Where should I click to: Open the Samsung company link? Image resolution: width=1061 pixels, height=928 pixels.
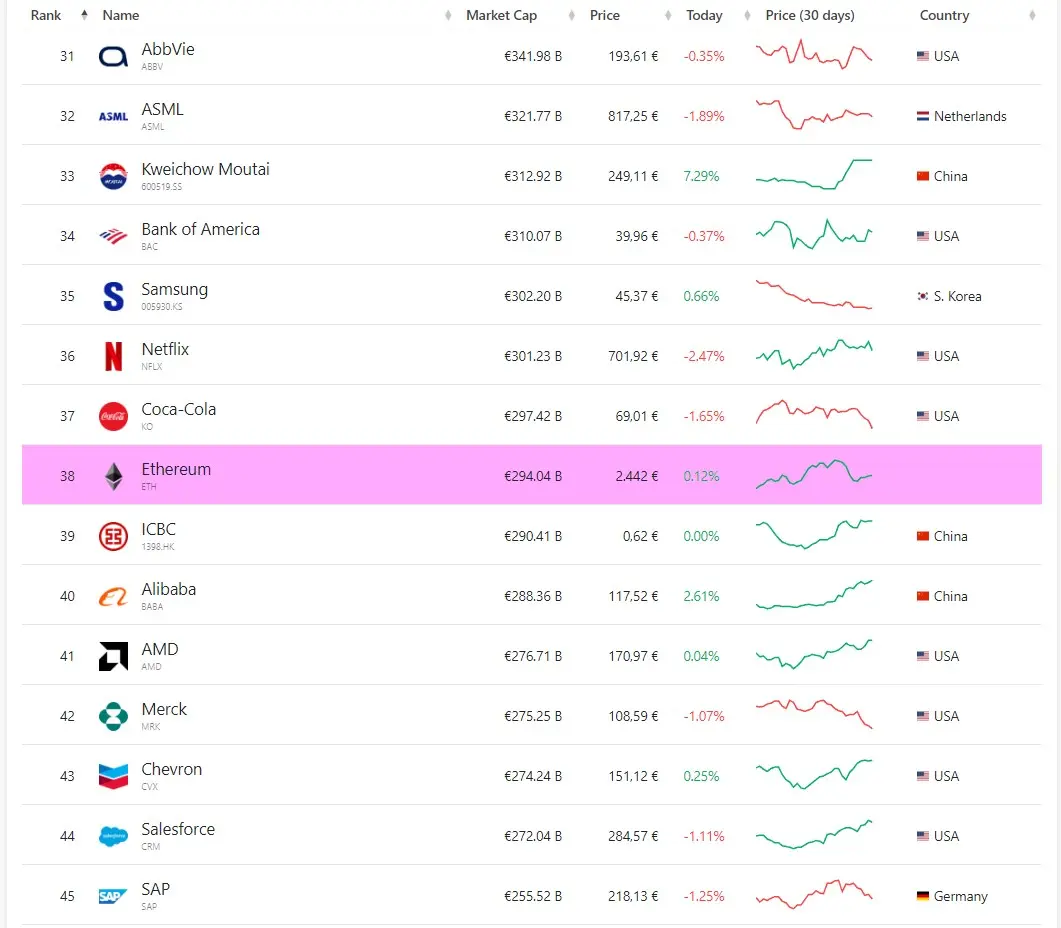tap(175, 289)
